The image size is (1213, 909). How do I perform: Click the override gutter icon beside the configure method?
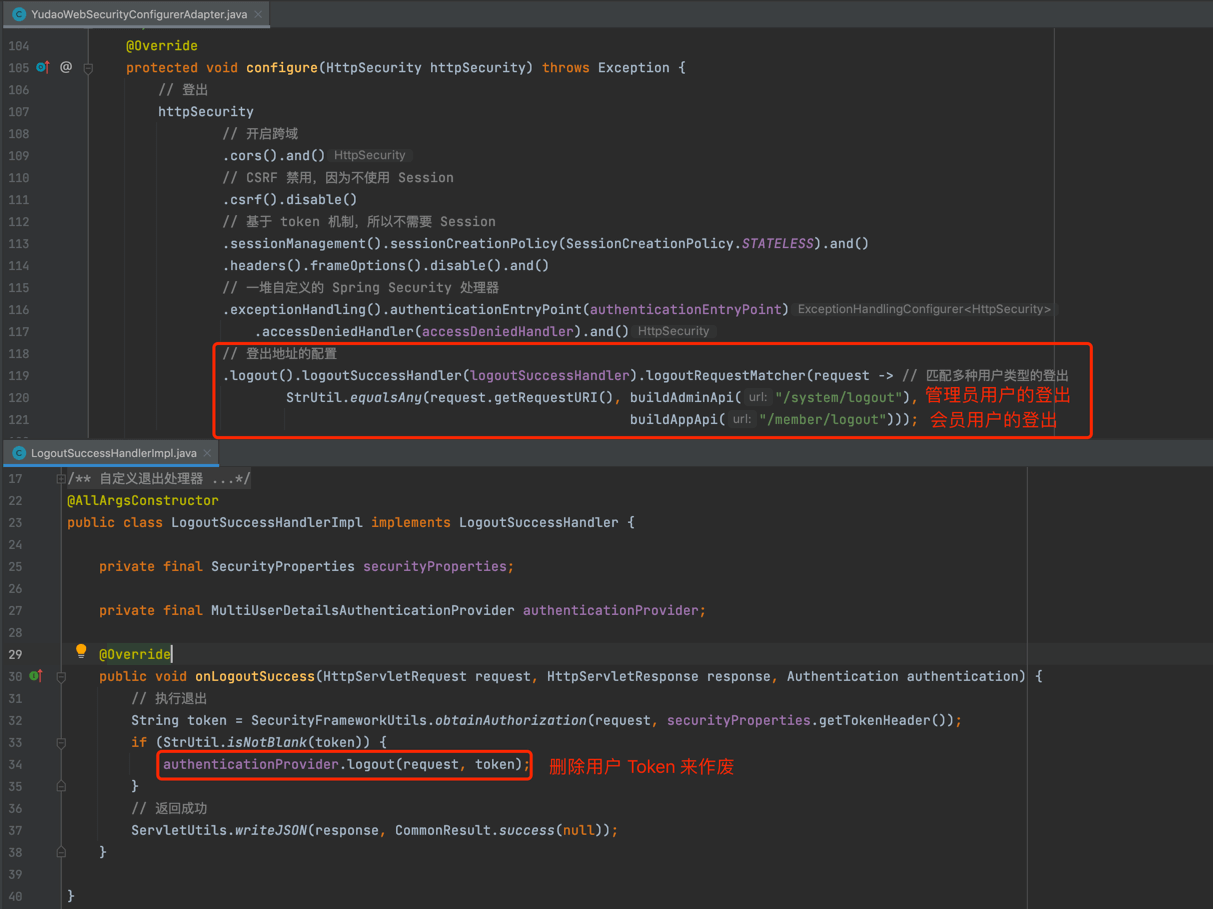point(42,67)
